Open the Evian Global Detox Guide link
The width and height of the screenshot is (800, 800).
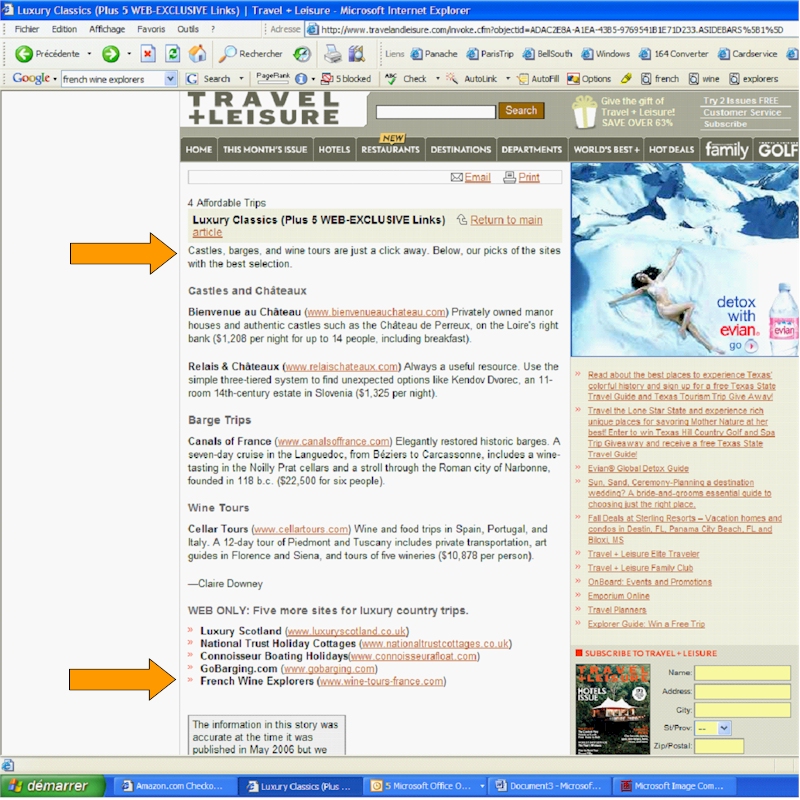click(x=638, y=468)
